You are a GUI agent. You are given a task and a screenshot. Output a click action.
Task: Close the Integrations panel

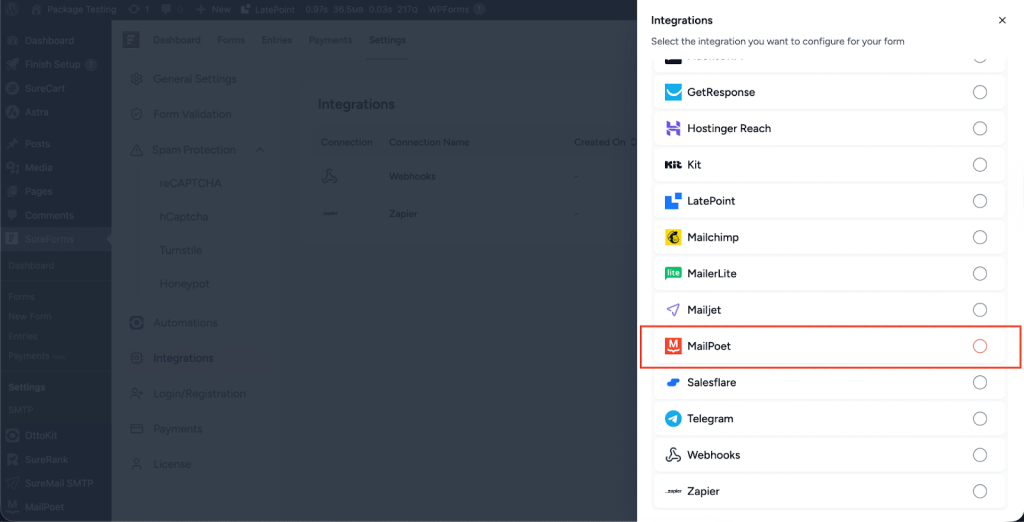1002,20
